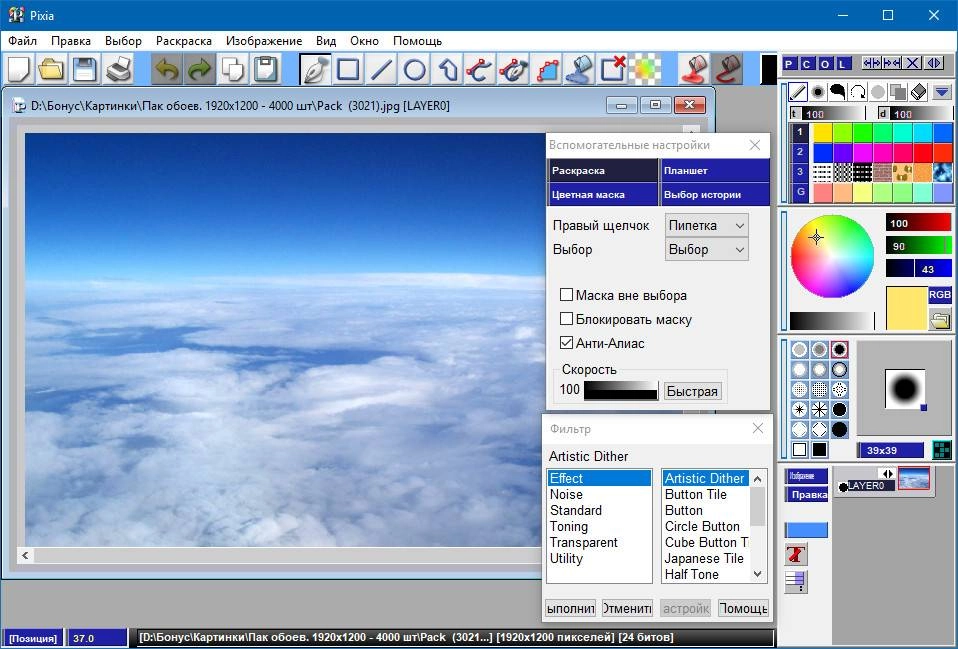The height and width of the screenshot is (649, 958).
Task: Switch to the 'Выбор истории' tab
Action: point(715,194)
